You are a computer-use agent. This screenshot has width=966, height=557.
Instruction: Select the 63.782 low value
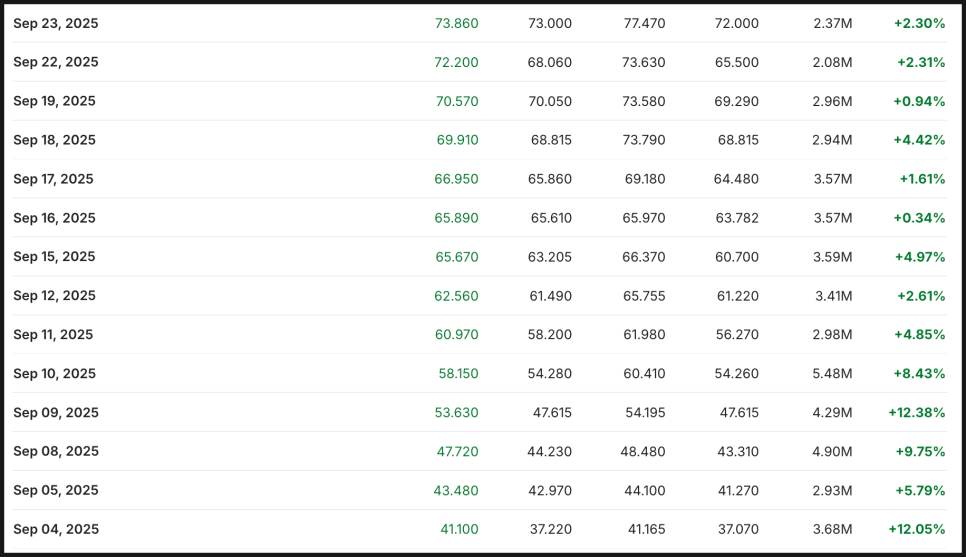click(x=737, y=218)
